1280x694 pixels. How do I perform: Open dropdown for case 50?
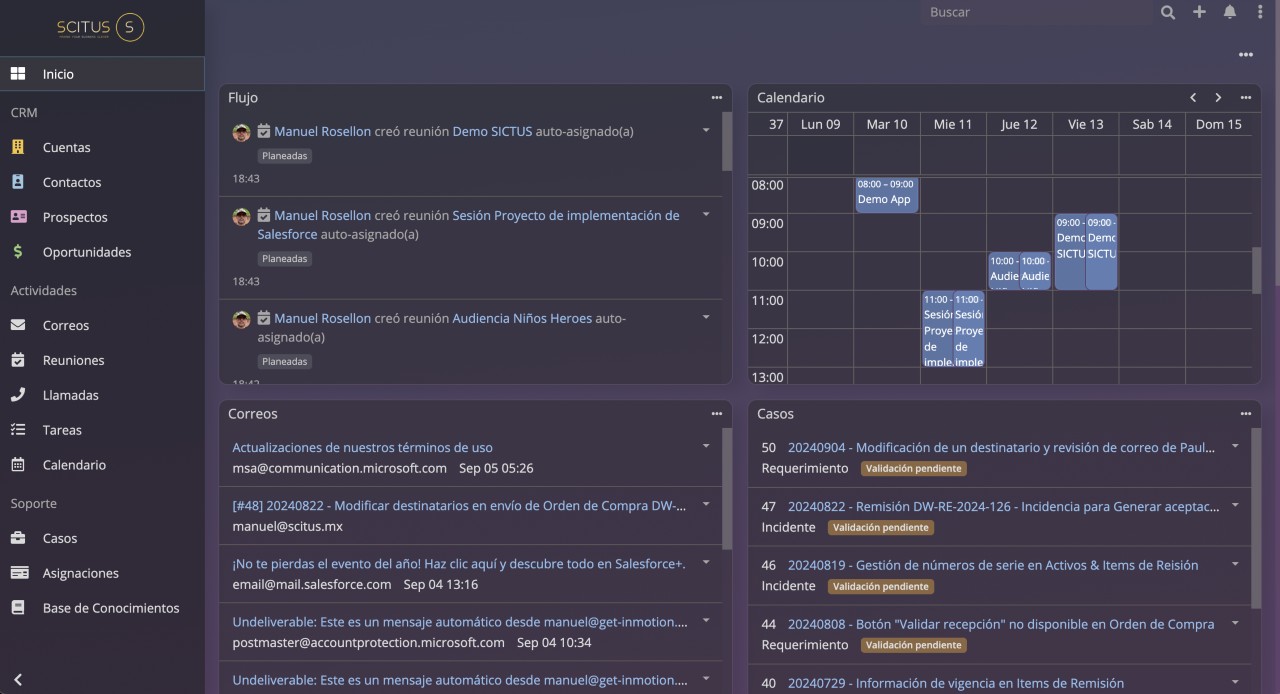tap(1235, 447)
